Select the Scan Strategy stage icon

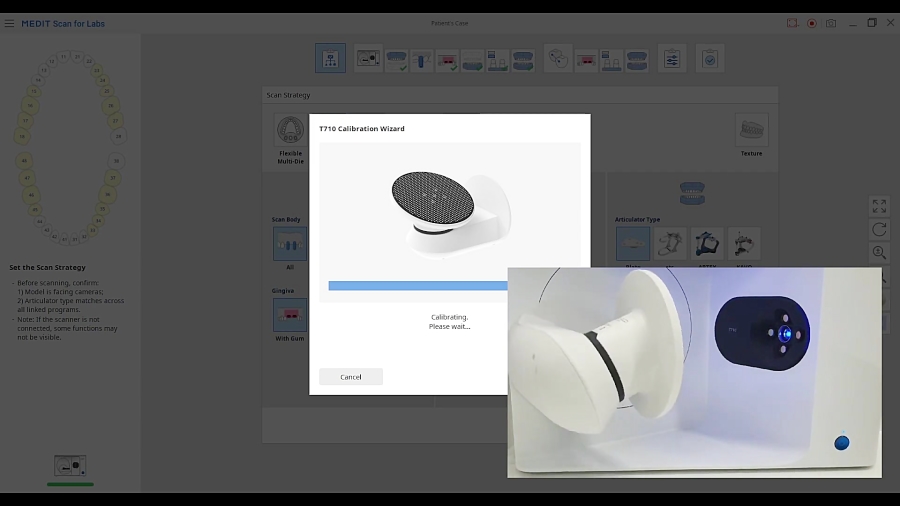pyautogui.click(x=330, y=58)
